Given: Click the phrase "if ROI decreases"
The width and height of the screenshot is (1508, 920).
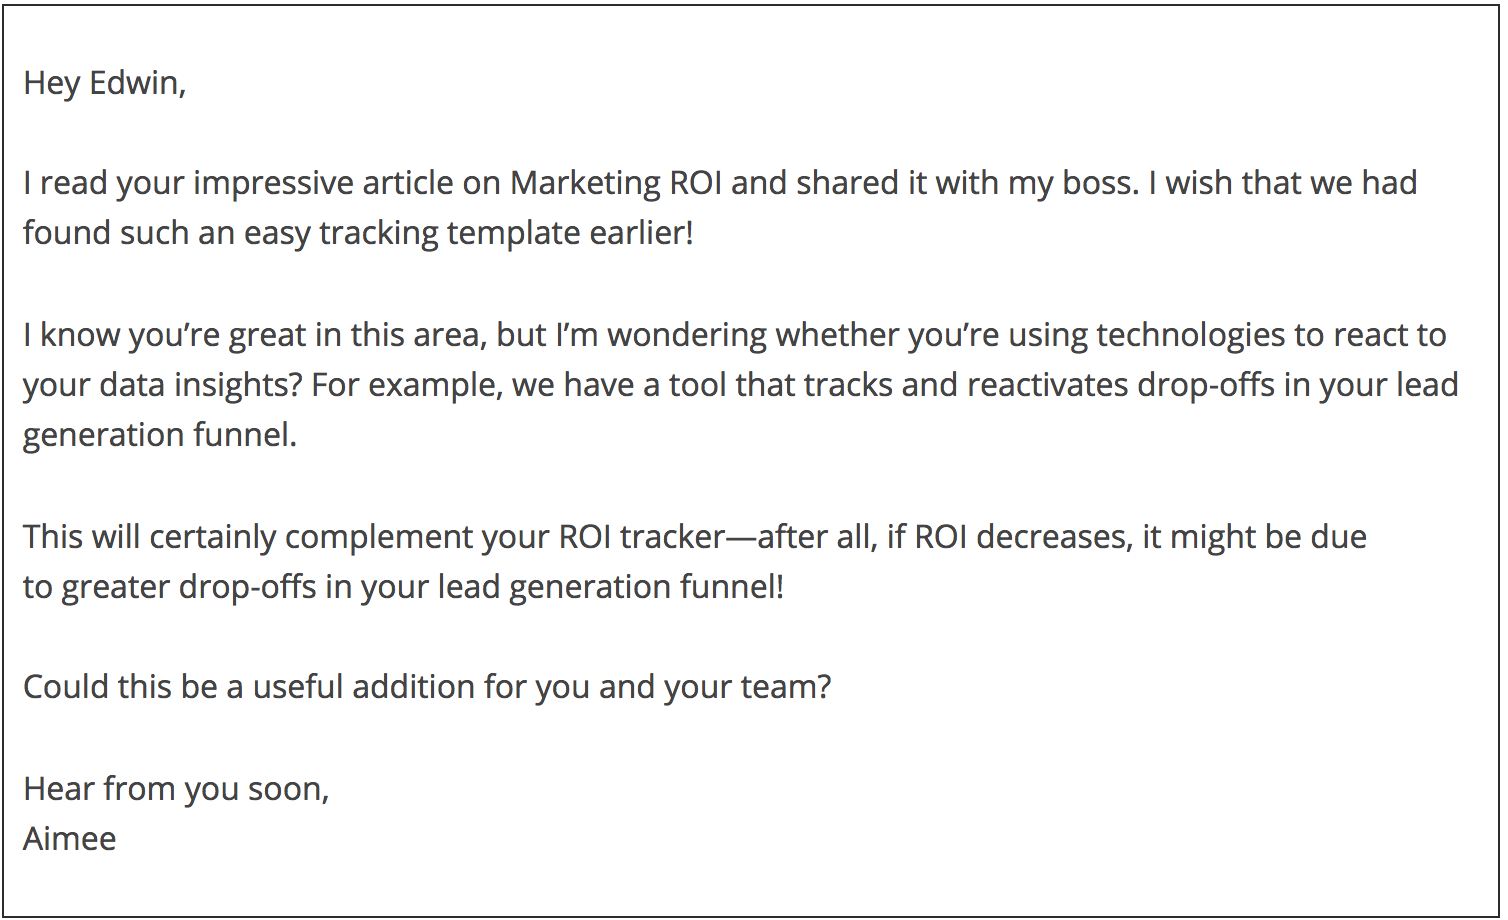Looking at the screenshot, I should tap(1009, 537).
